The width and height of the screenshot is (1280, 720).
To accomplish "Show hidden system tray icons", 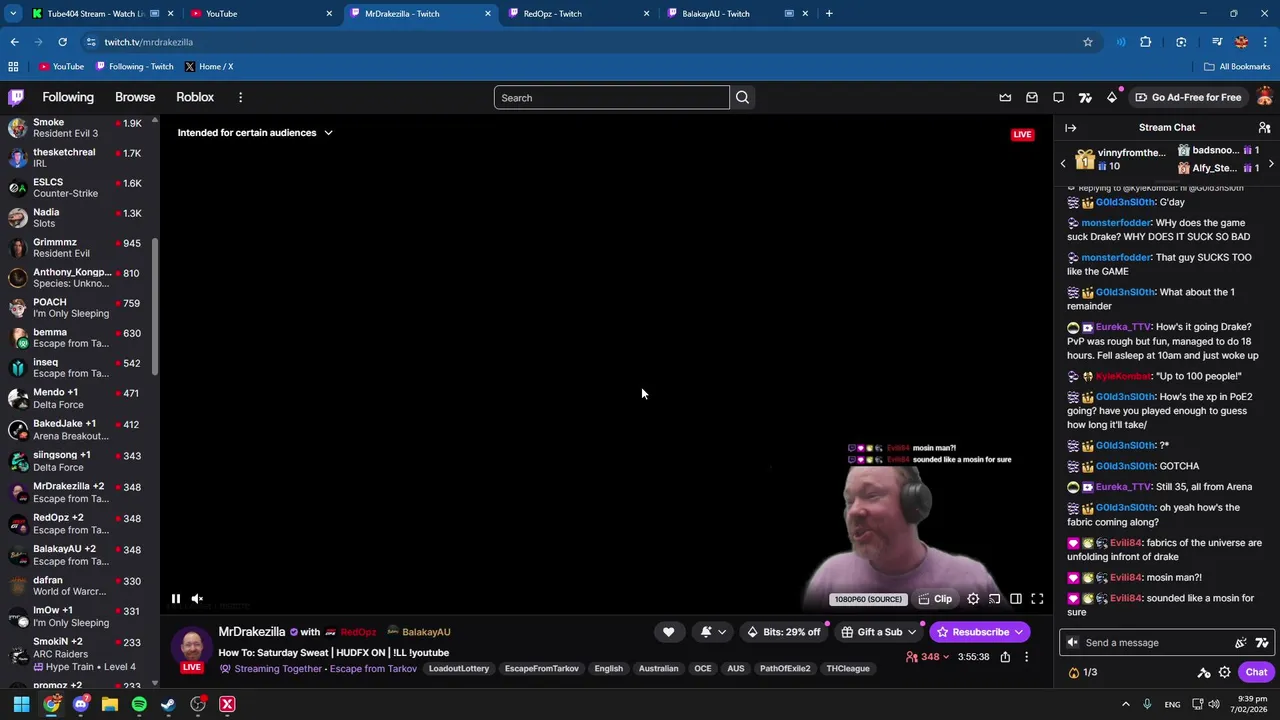I will pos(1125,704).
